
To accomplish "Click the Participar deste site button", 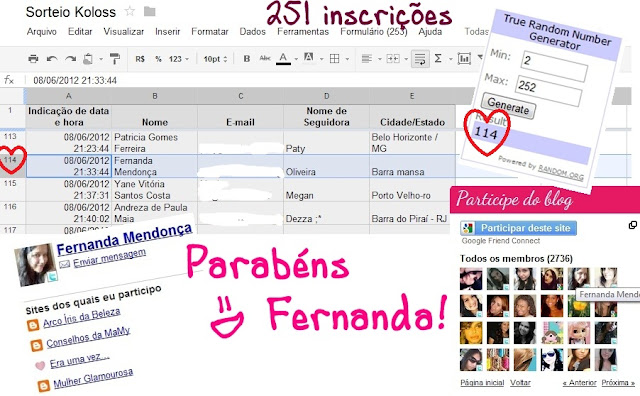I will coord(518,228).
